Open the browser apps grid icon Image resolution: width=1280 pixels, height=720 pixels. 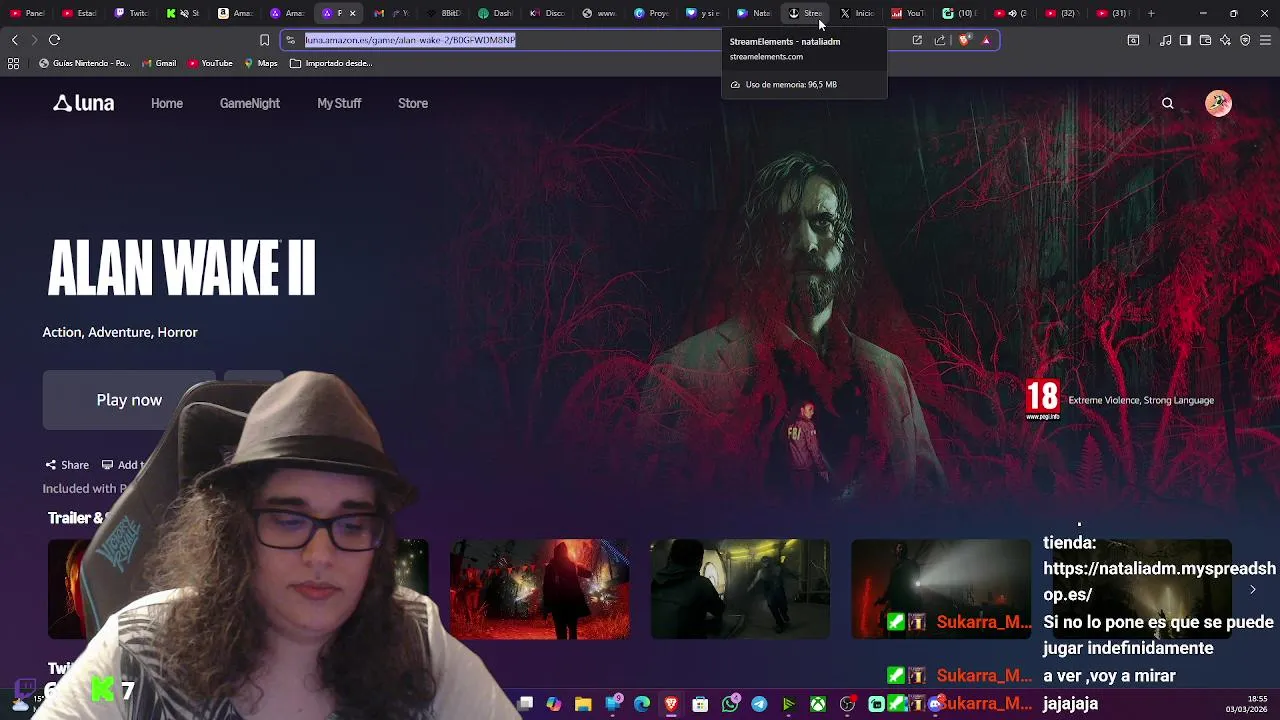(13, 63)
